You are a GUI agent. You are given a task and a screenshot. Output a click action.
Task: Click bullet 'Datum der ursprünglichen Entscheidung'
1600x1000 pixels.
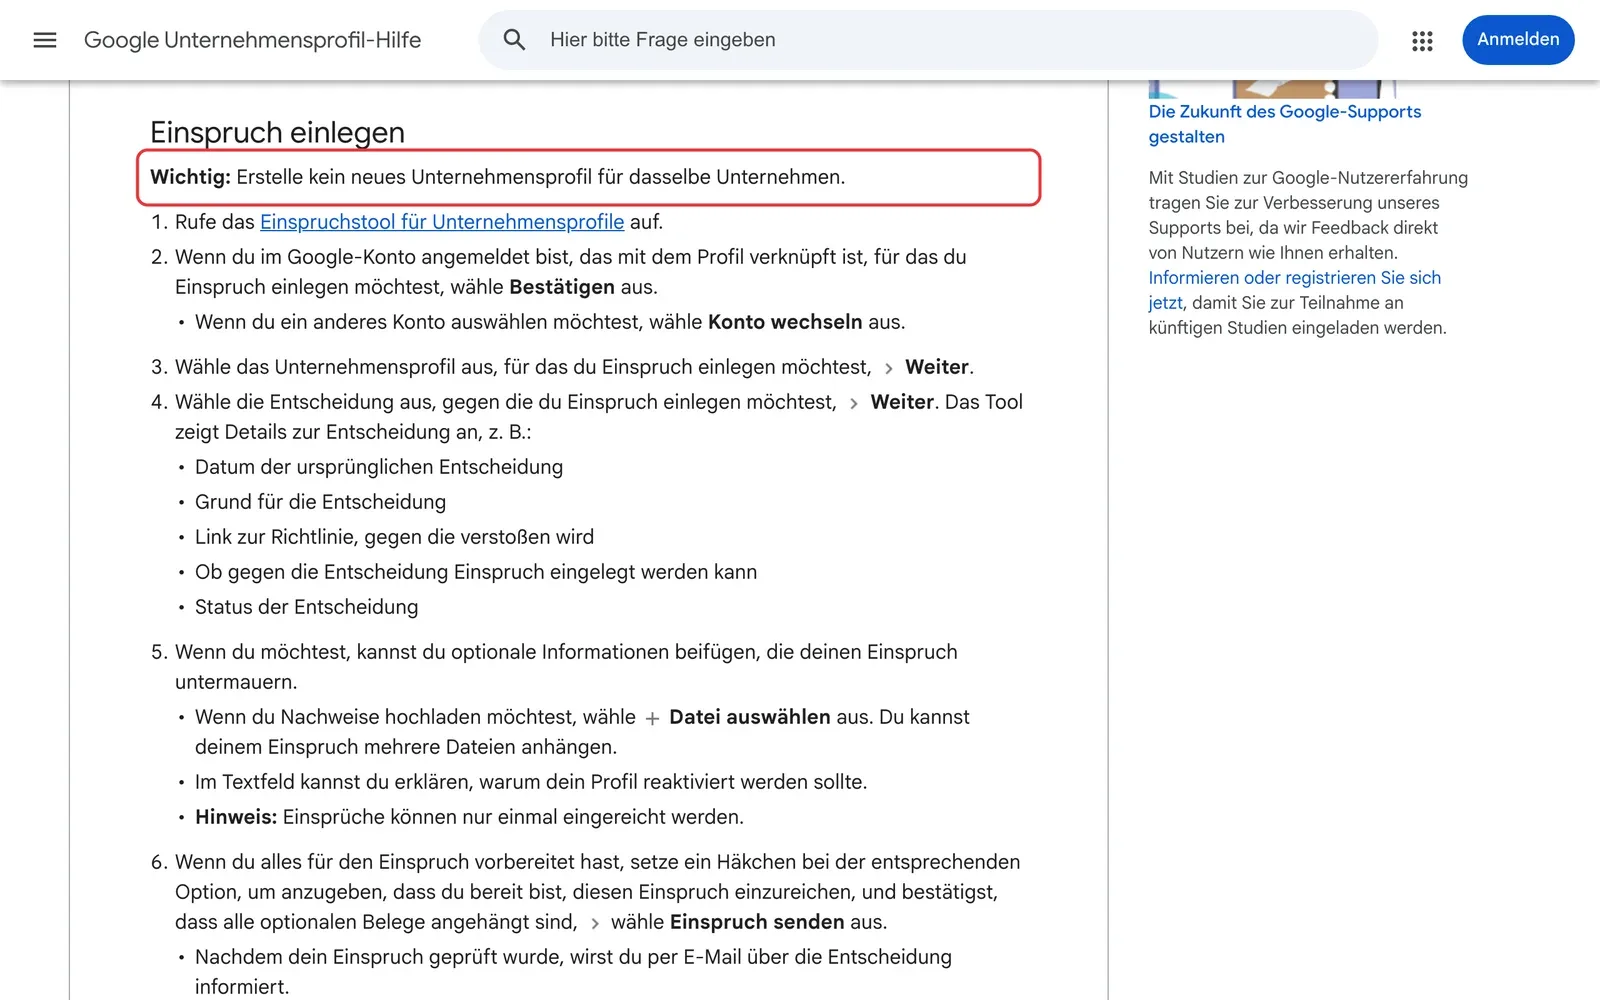(379, 467)
